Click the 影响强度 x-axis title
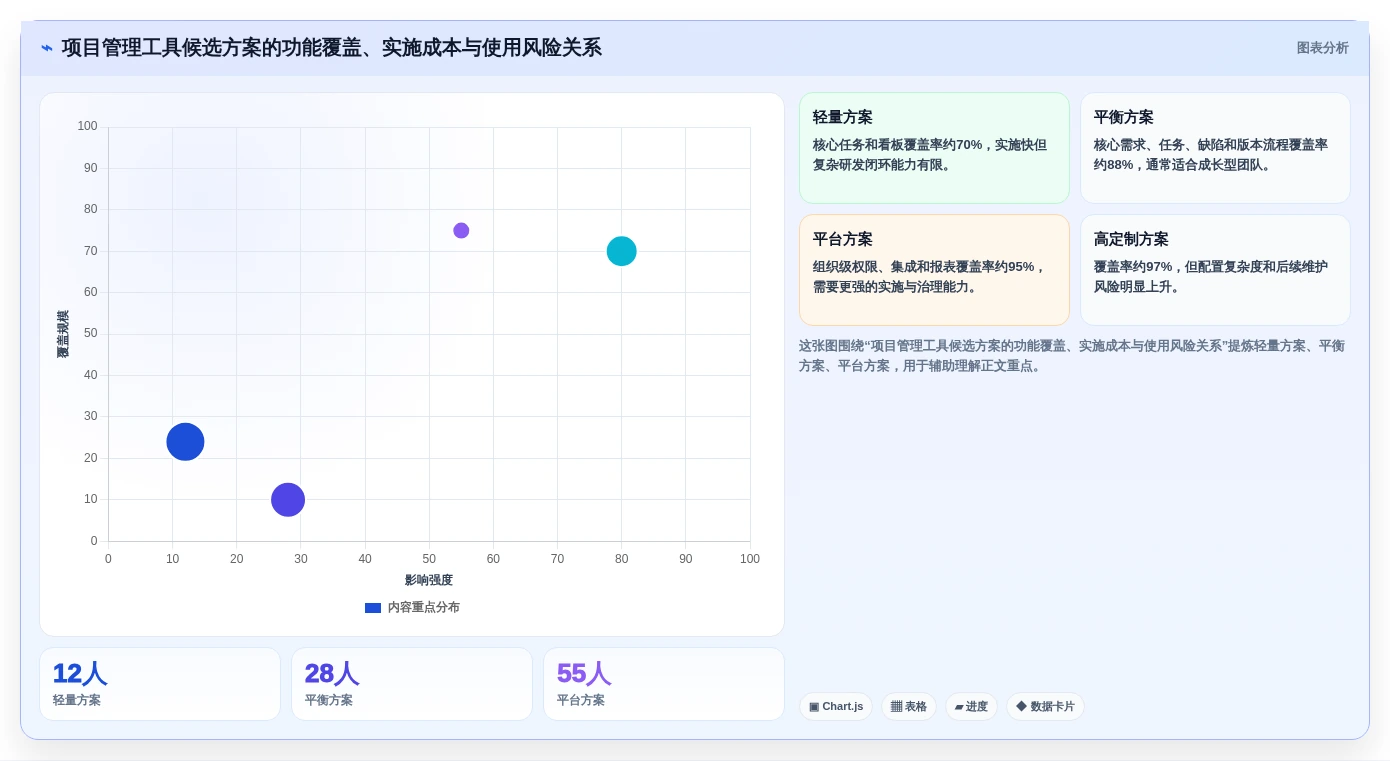This screenshot has height=761, width=1390. (x=429, y=580)
